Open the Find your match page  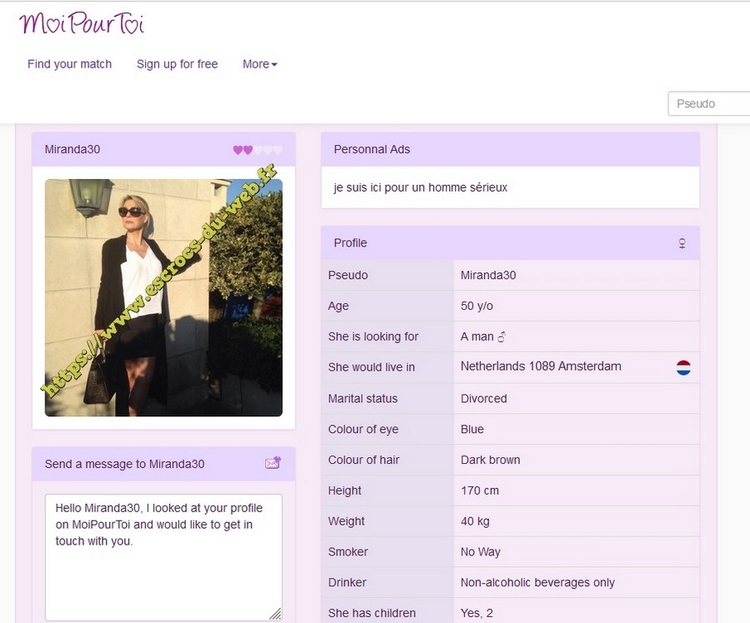[x=70, y=64]
